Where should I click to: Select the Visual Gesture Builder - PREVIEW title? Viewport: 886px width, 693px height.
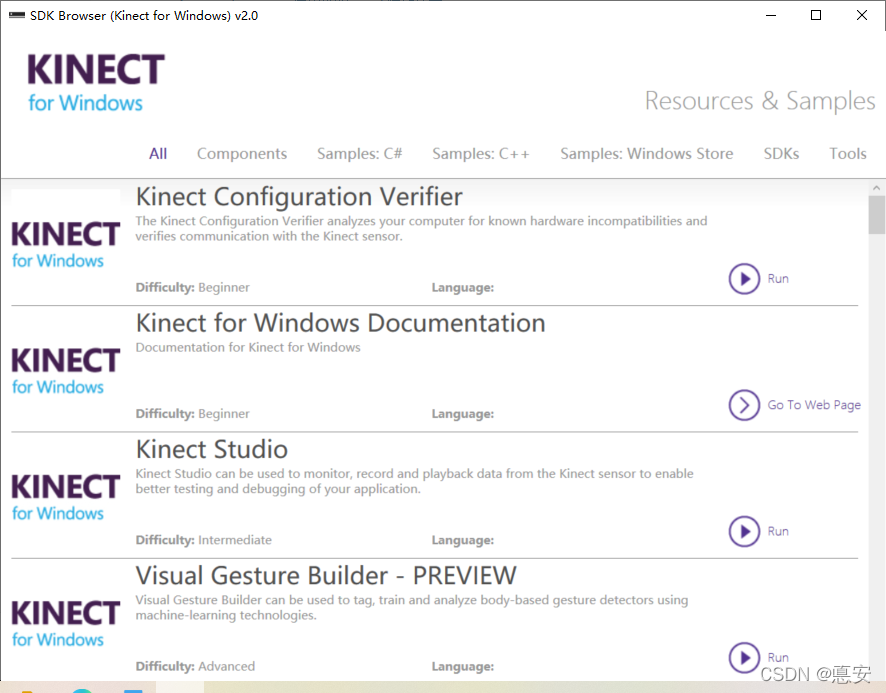tap(325, 576)
